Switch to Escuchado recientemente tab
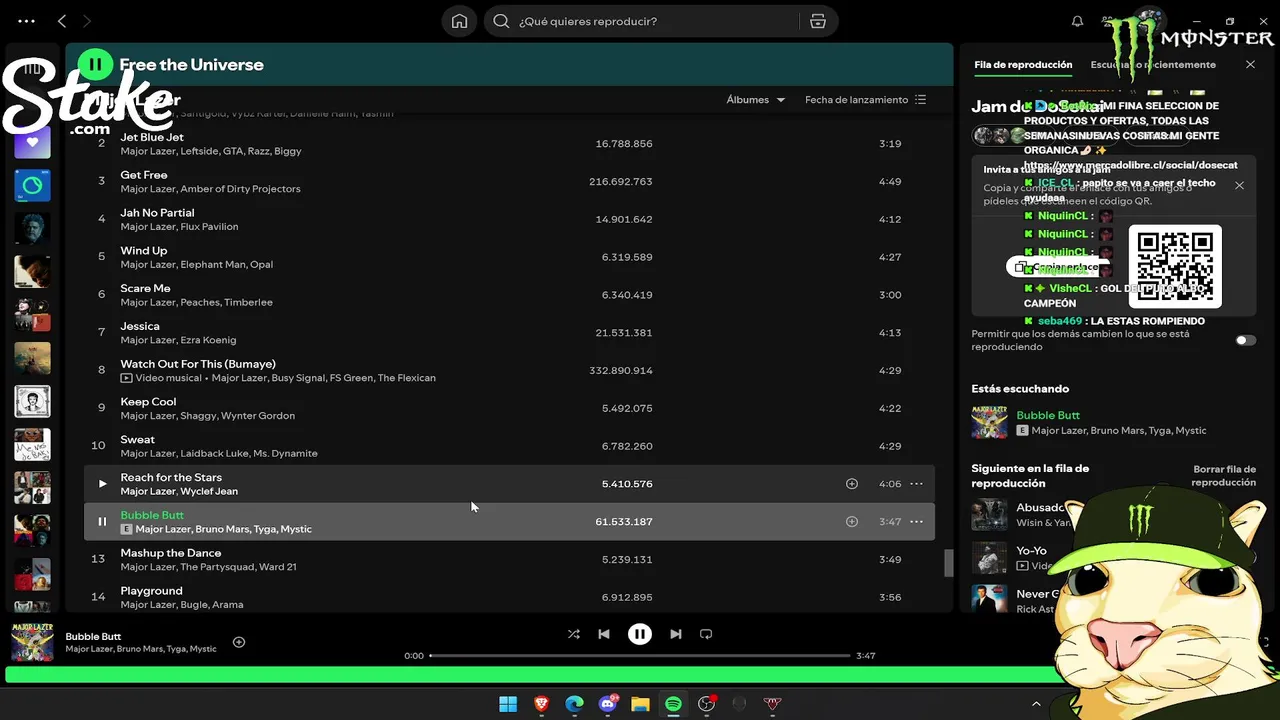 pos(1153,65)
